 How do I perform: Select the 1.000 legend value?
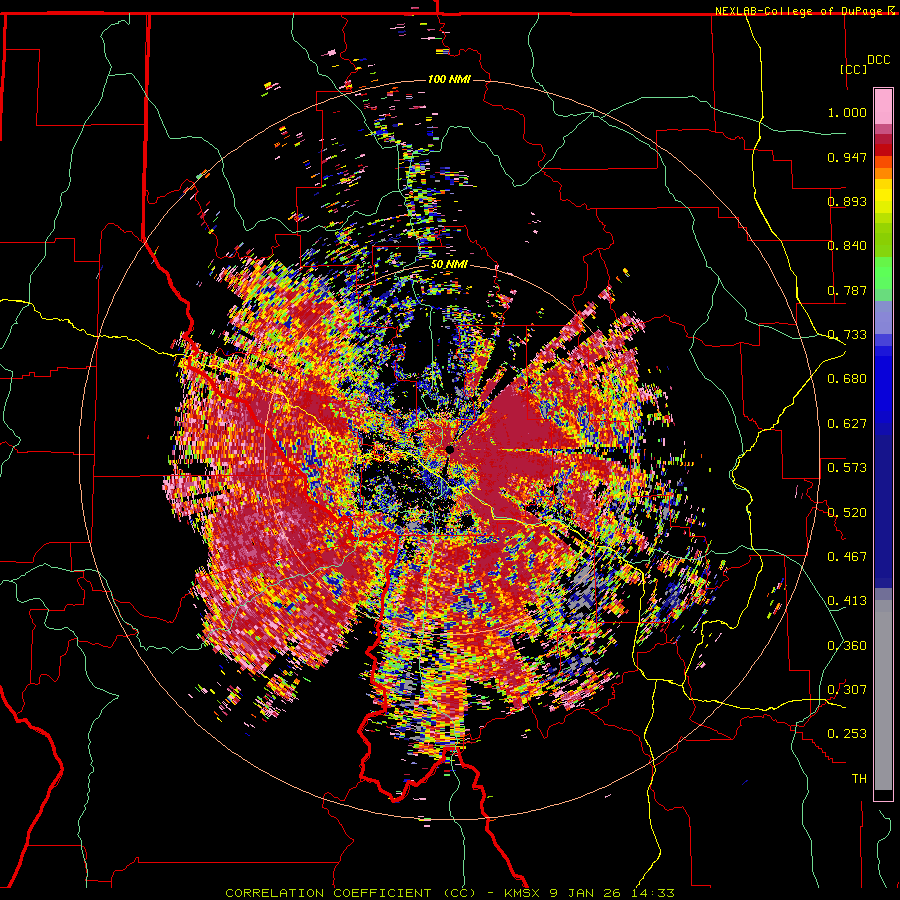(847, 112)
